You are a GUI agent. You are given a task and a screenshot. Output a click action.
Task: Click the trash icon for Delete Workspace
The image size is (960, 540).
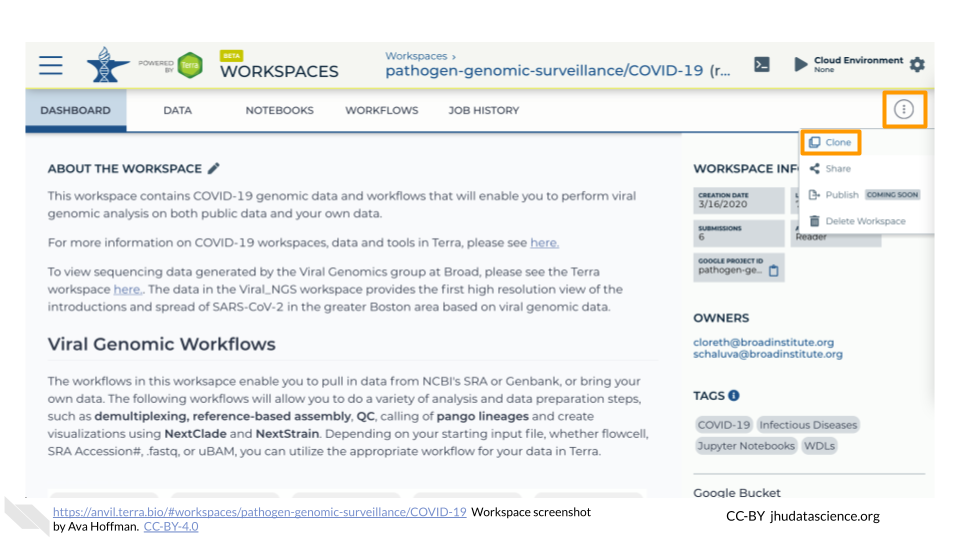coord(814,221)
